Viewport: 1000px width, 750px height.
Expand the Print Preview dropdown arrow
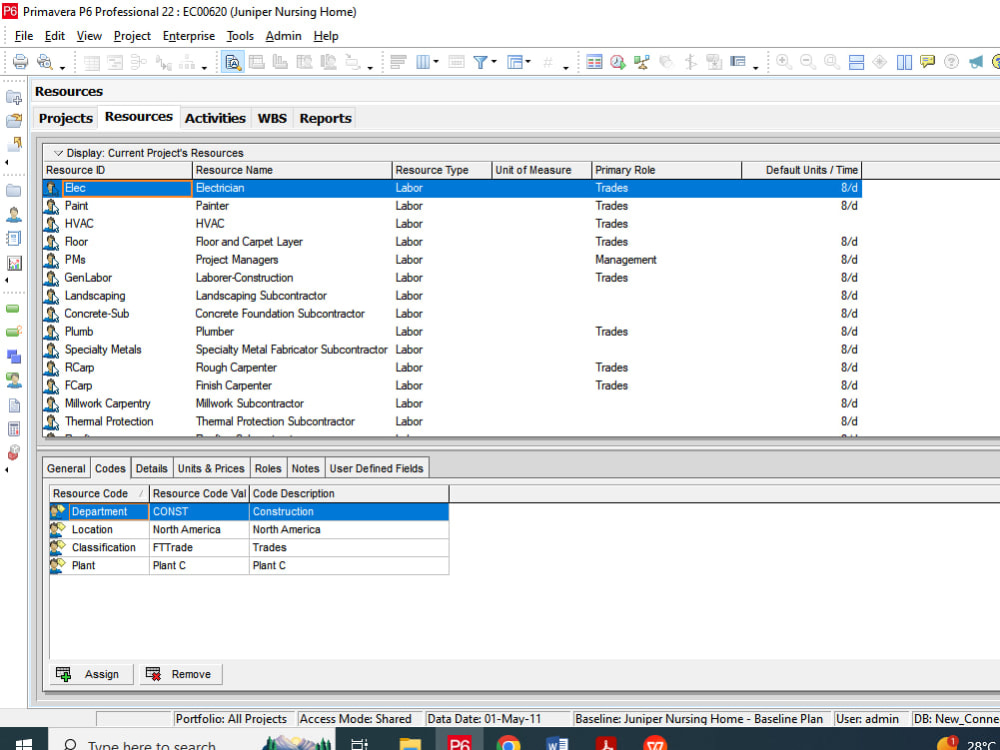(62, 67)
